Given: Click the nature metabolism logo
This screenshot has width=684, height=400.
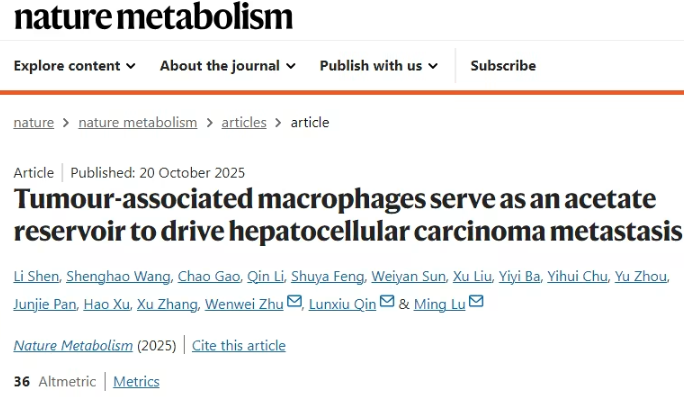Looking at the screenshot, I should tap(153, 17).
